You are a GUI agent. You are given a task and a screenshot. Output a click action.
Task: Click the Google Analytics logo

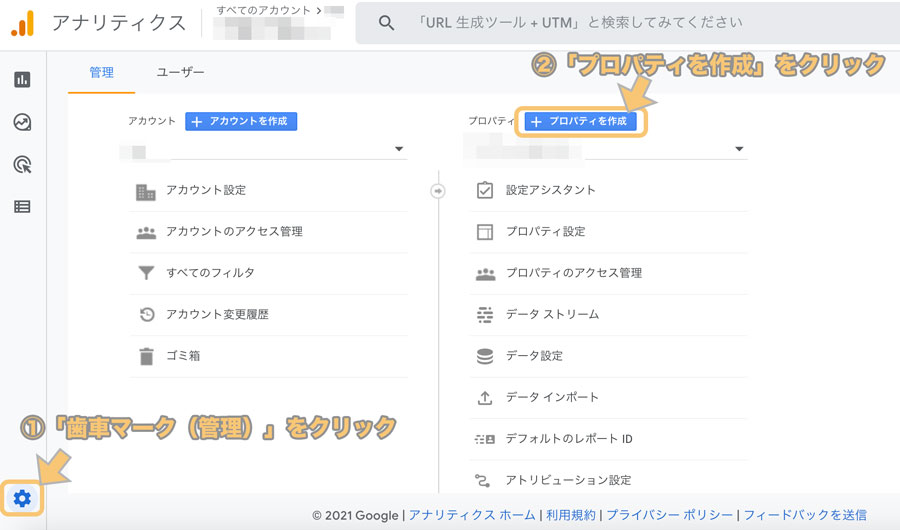point(22,23)
